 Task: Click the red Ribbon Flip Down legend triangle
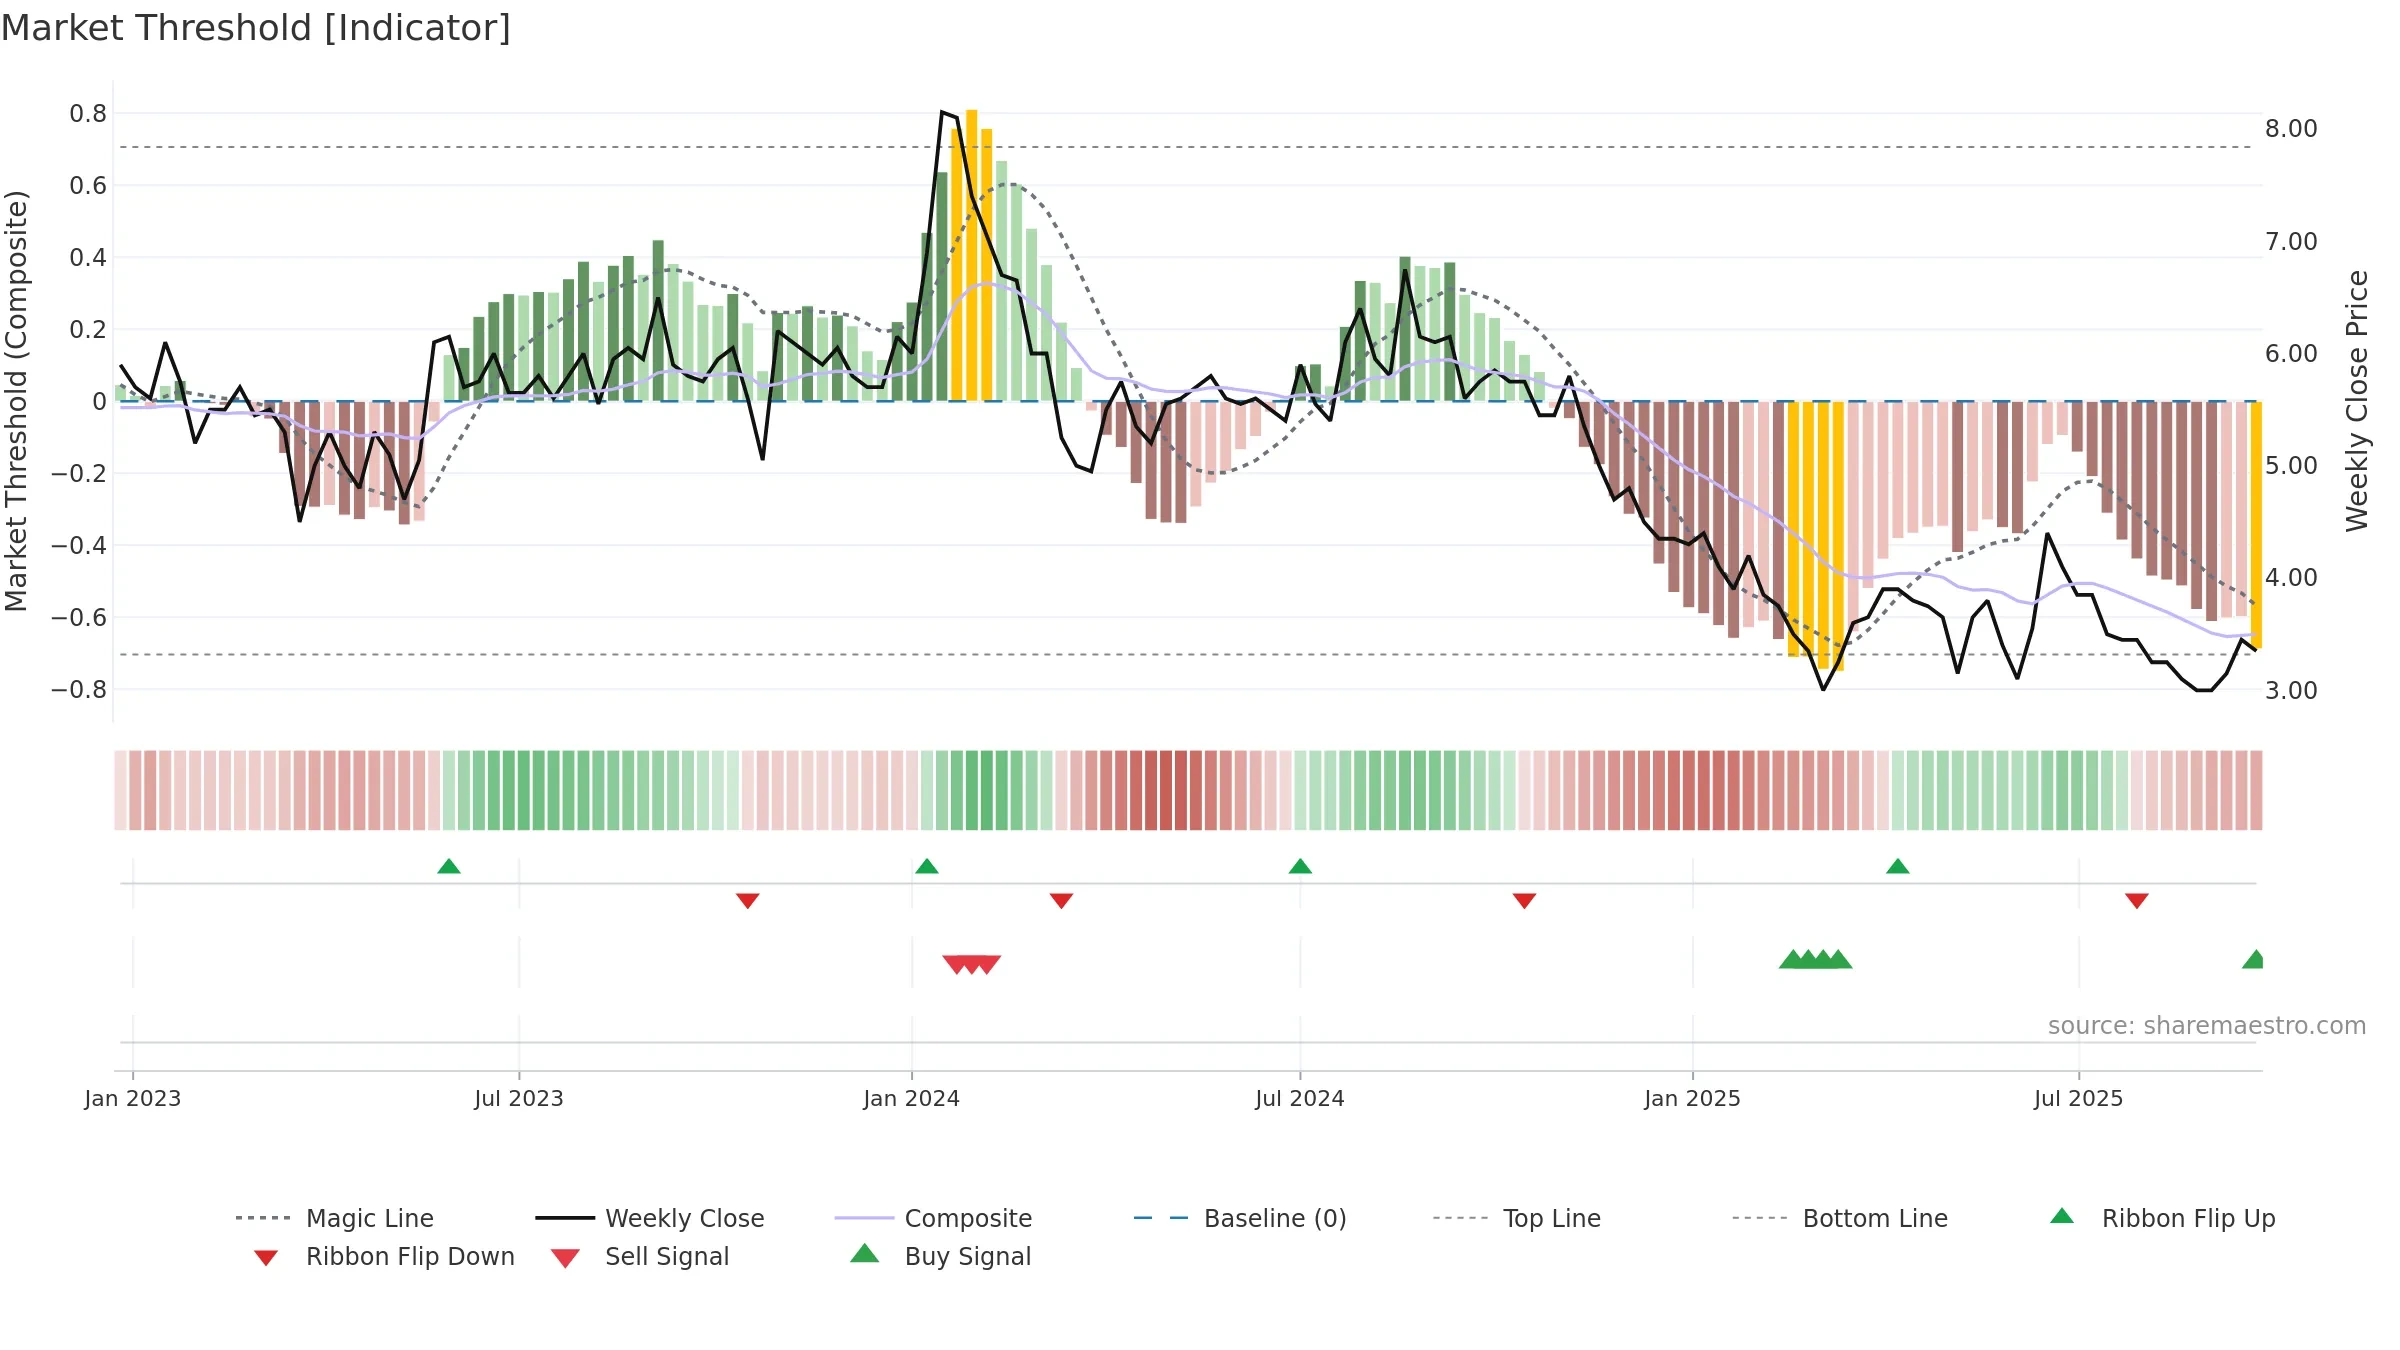point(266,1258)
